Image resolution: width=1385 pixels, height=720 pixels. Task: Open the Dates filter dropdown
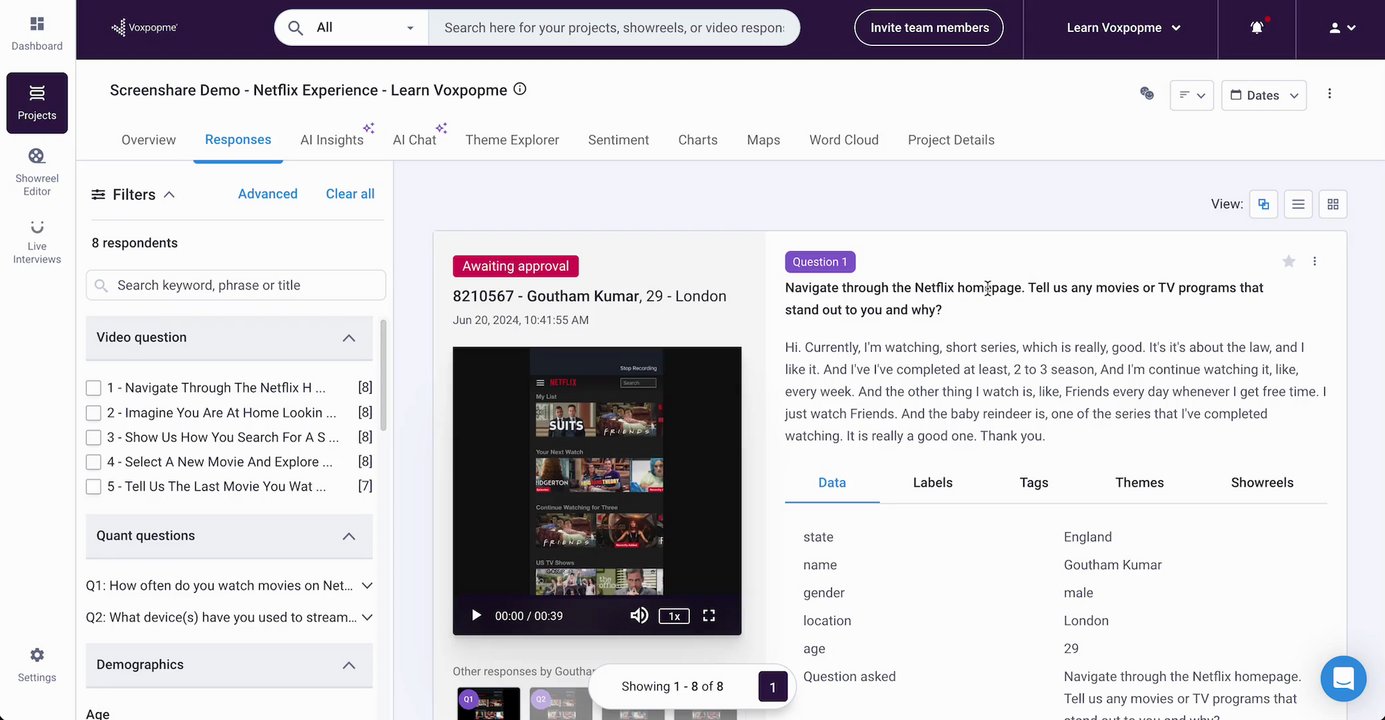pos(1264,95)
